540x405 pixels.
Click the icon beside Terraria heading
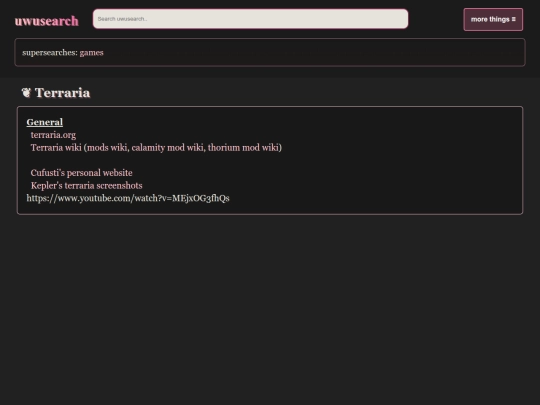pos(26,93)
